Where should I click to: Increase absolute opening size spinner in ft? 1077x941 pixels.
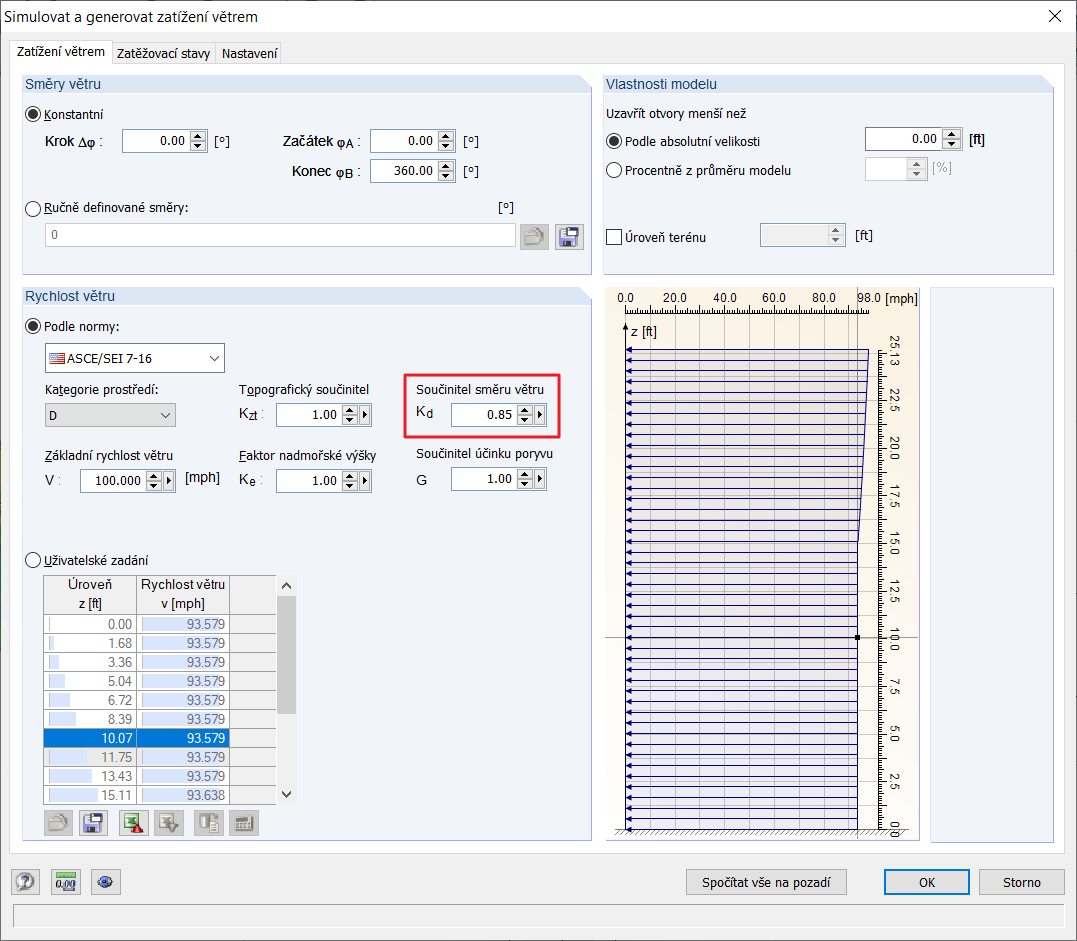pyautogui.click(x=951, y=134)
